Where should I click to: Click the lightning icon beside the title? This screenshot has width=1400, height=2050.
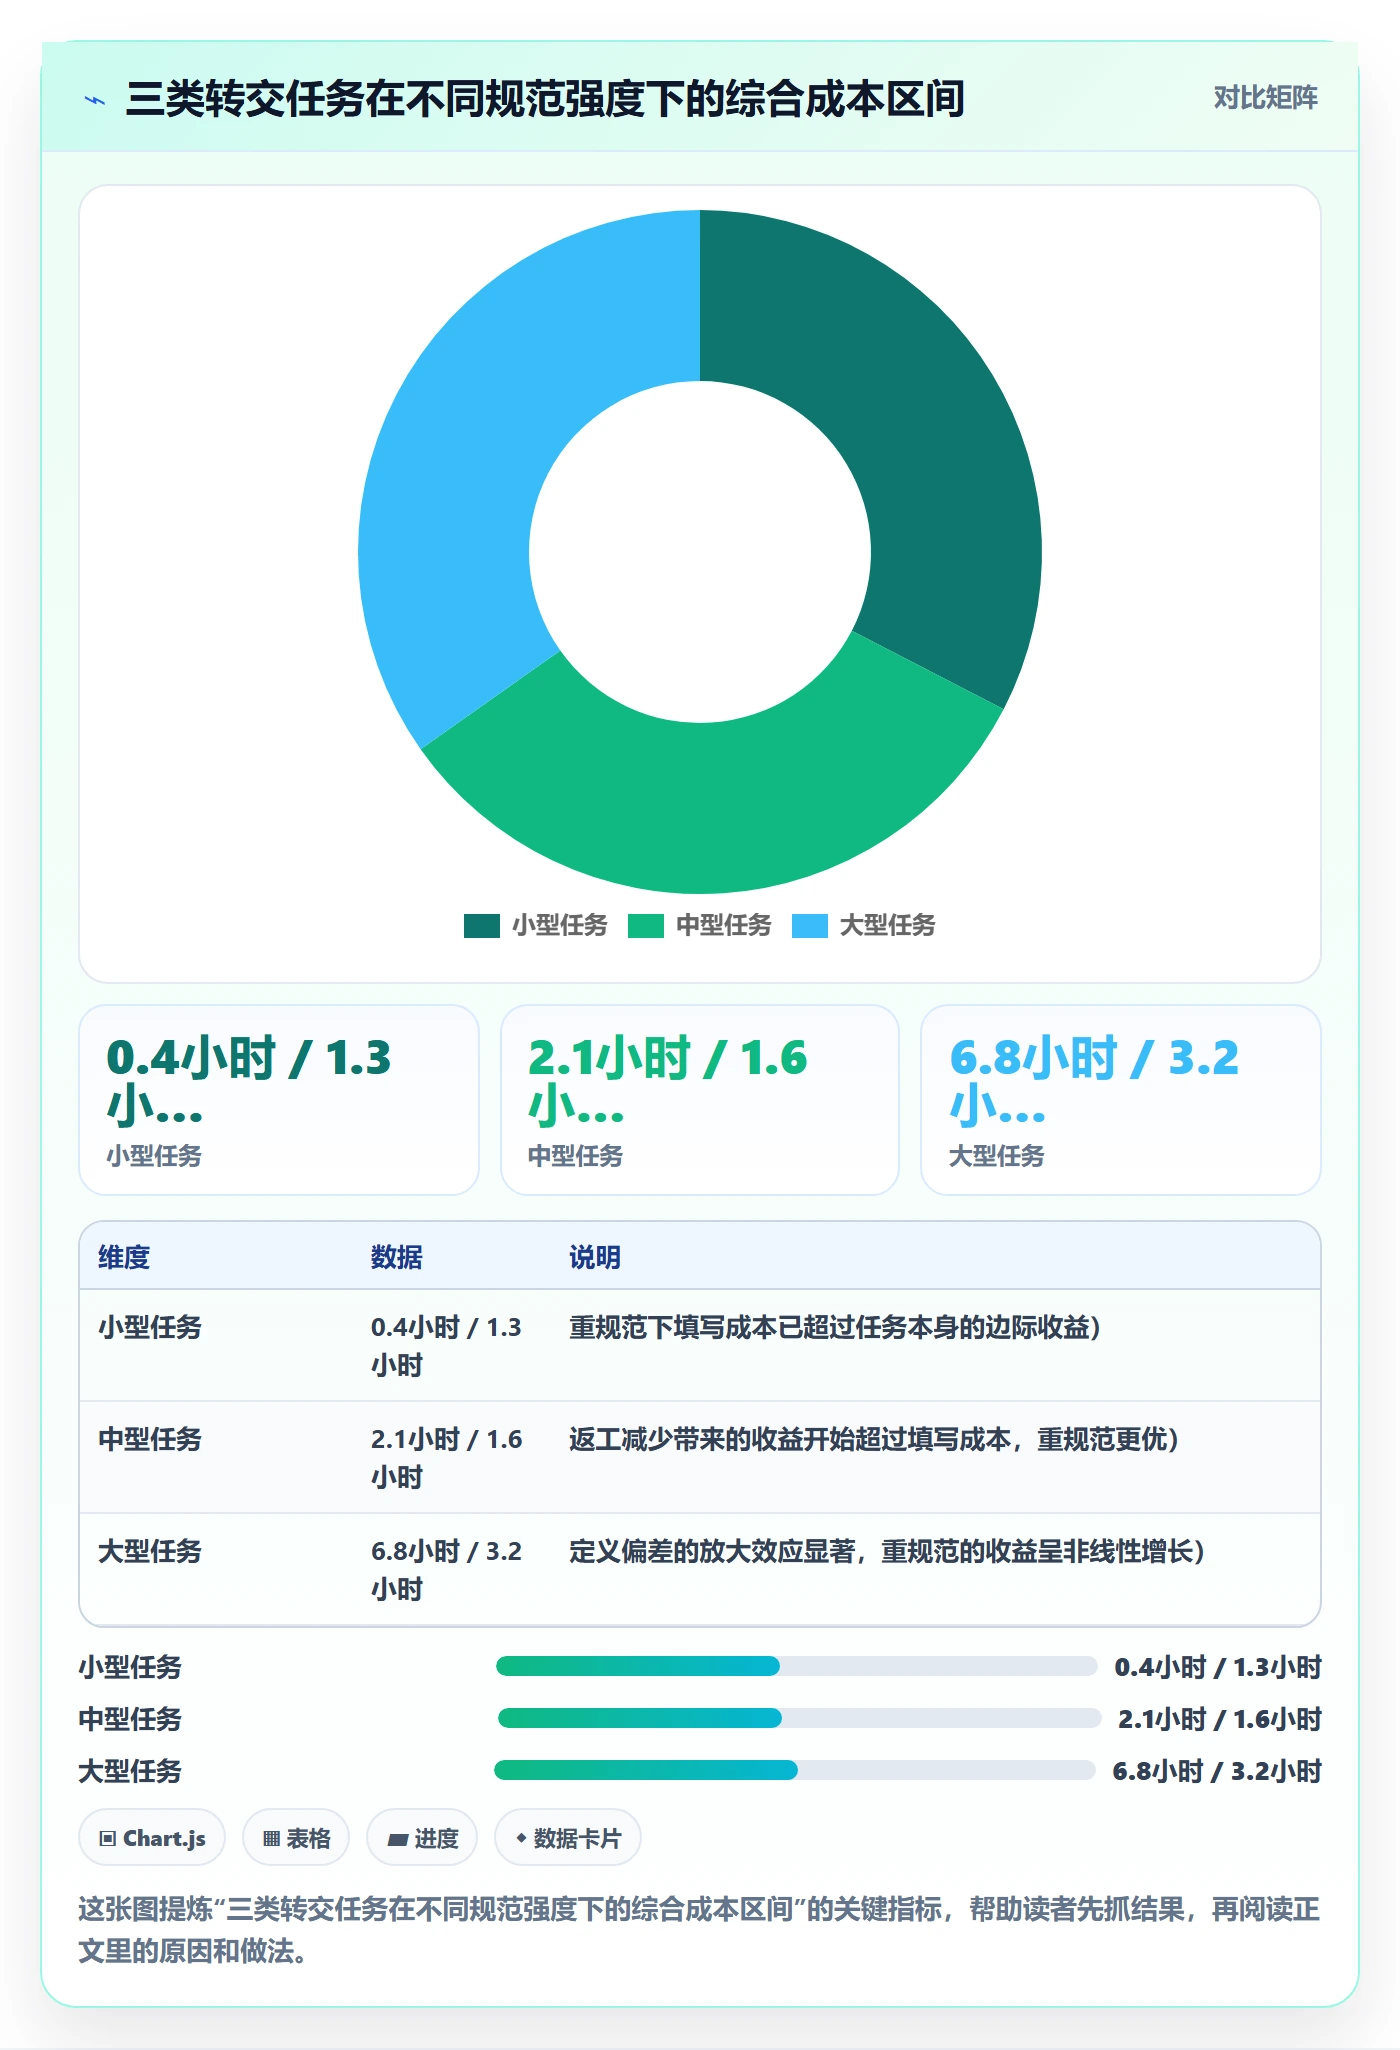coord(95,100)
